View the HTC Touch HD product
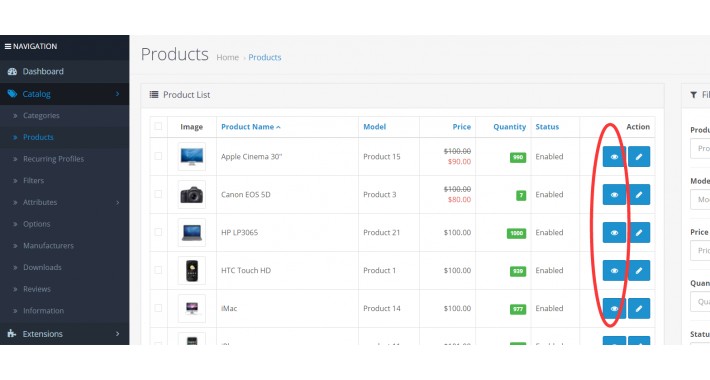 pyautogui.click(x=614, y=270)
